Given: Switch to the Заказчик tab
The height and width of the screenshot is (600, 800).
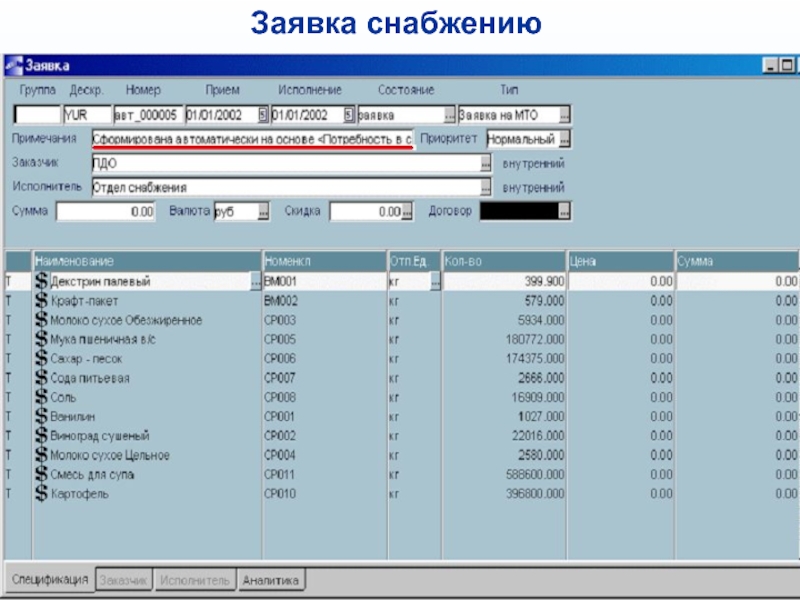Looking at the screenshot, I should pos(123,580).
